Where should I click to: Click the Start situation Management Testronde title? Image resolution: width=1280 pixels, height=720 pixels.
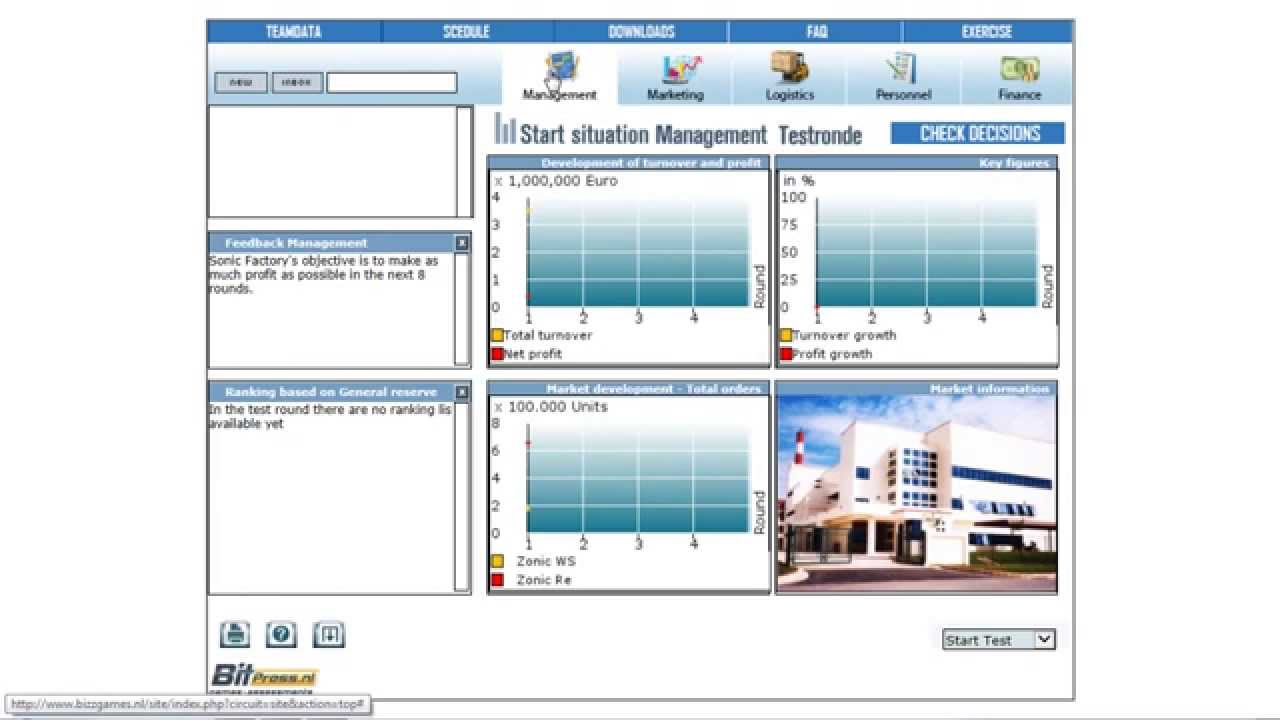pos(690,134)
